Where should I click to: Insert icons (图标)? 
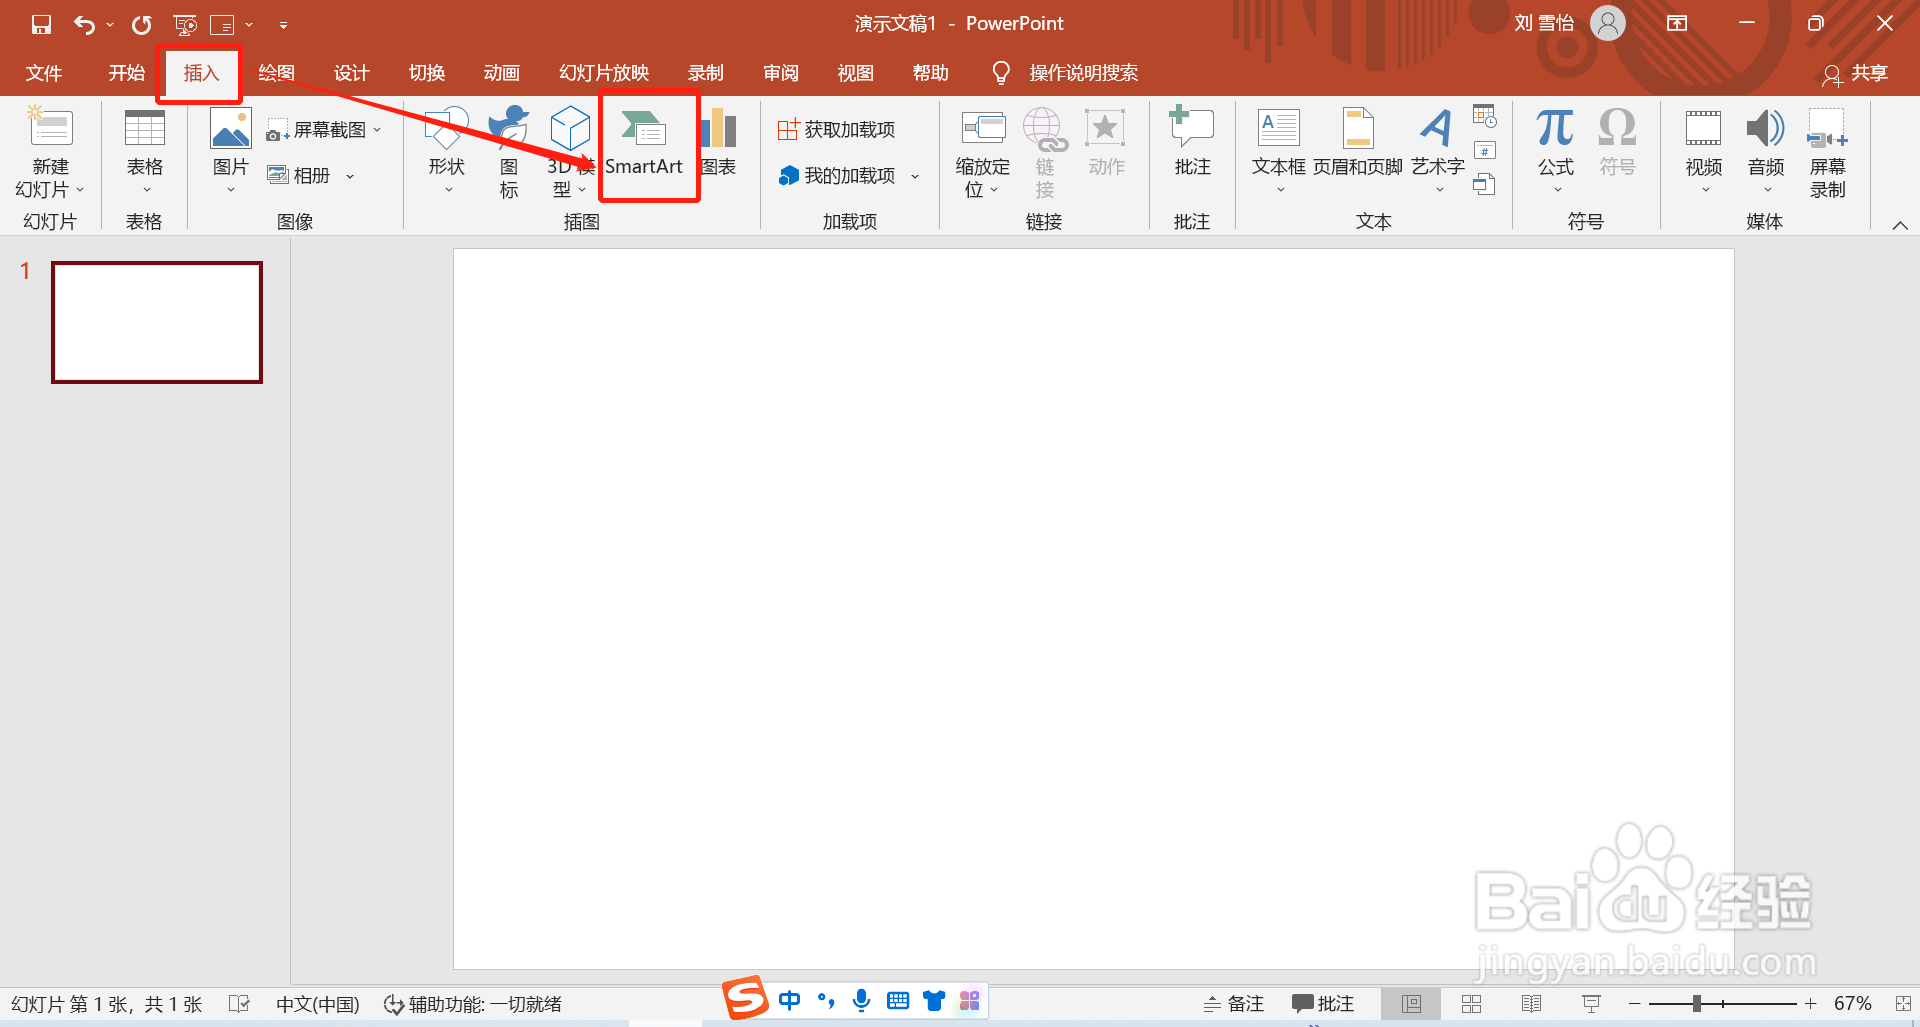click(x=509, y=152)
